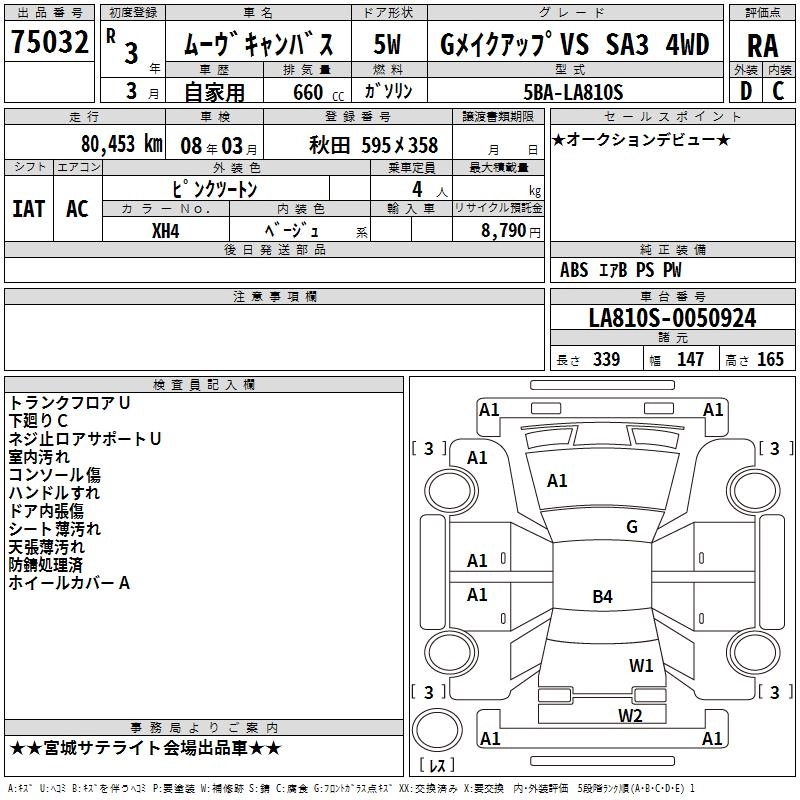Select the color number XH4
This screenshot has height=800, width=800.
(165, 230)
